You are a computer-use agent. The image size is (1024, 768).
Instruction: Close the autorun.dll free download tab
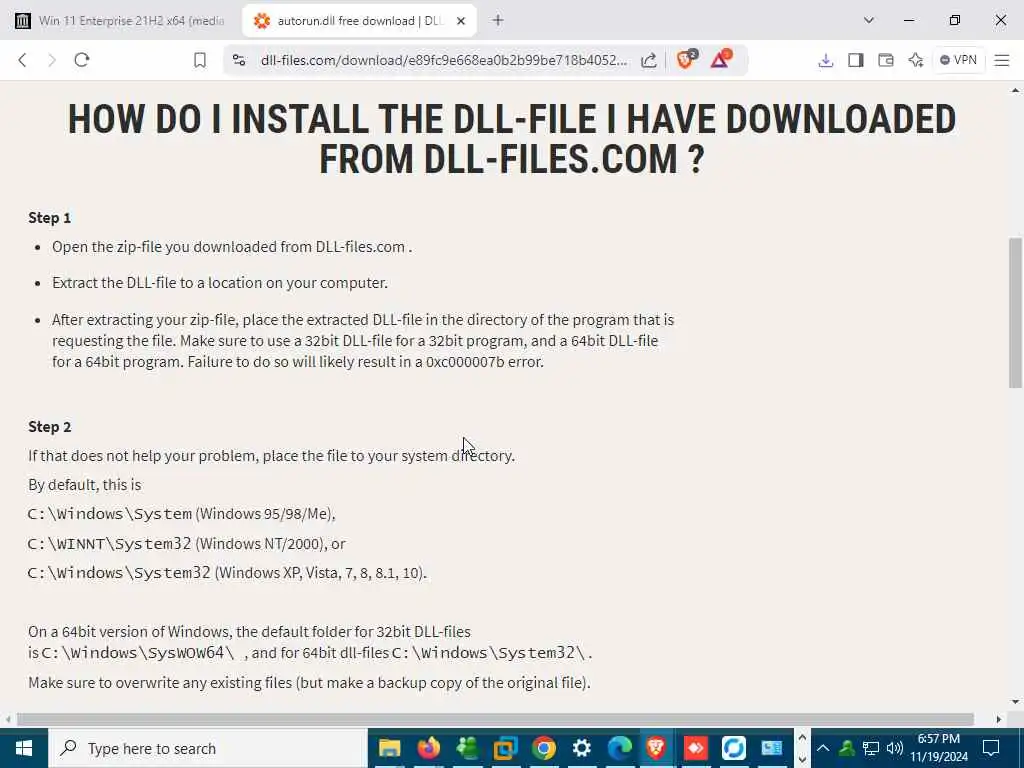point(460,21)
